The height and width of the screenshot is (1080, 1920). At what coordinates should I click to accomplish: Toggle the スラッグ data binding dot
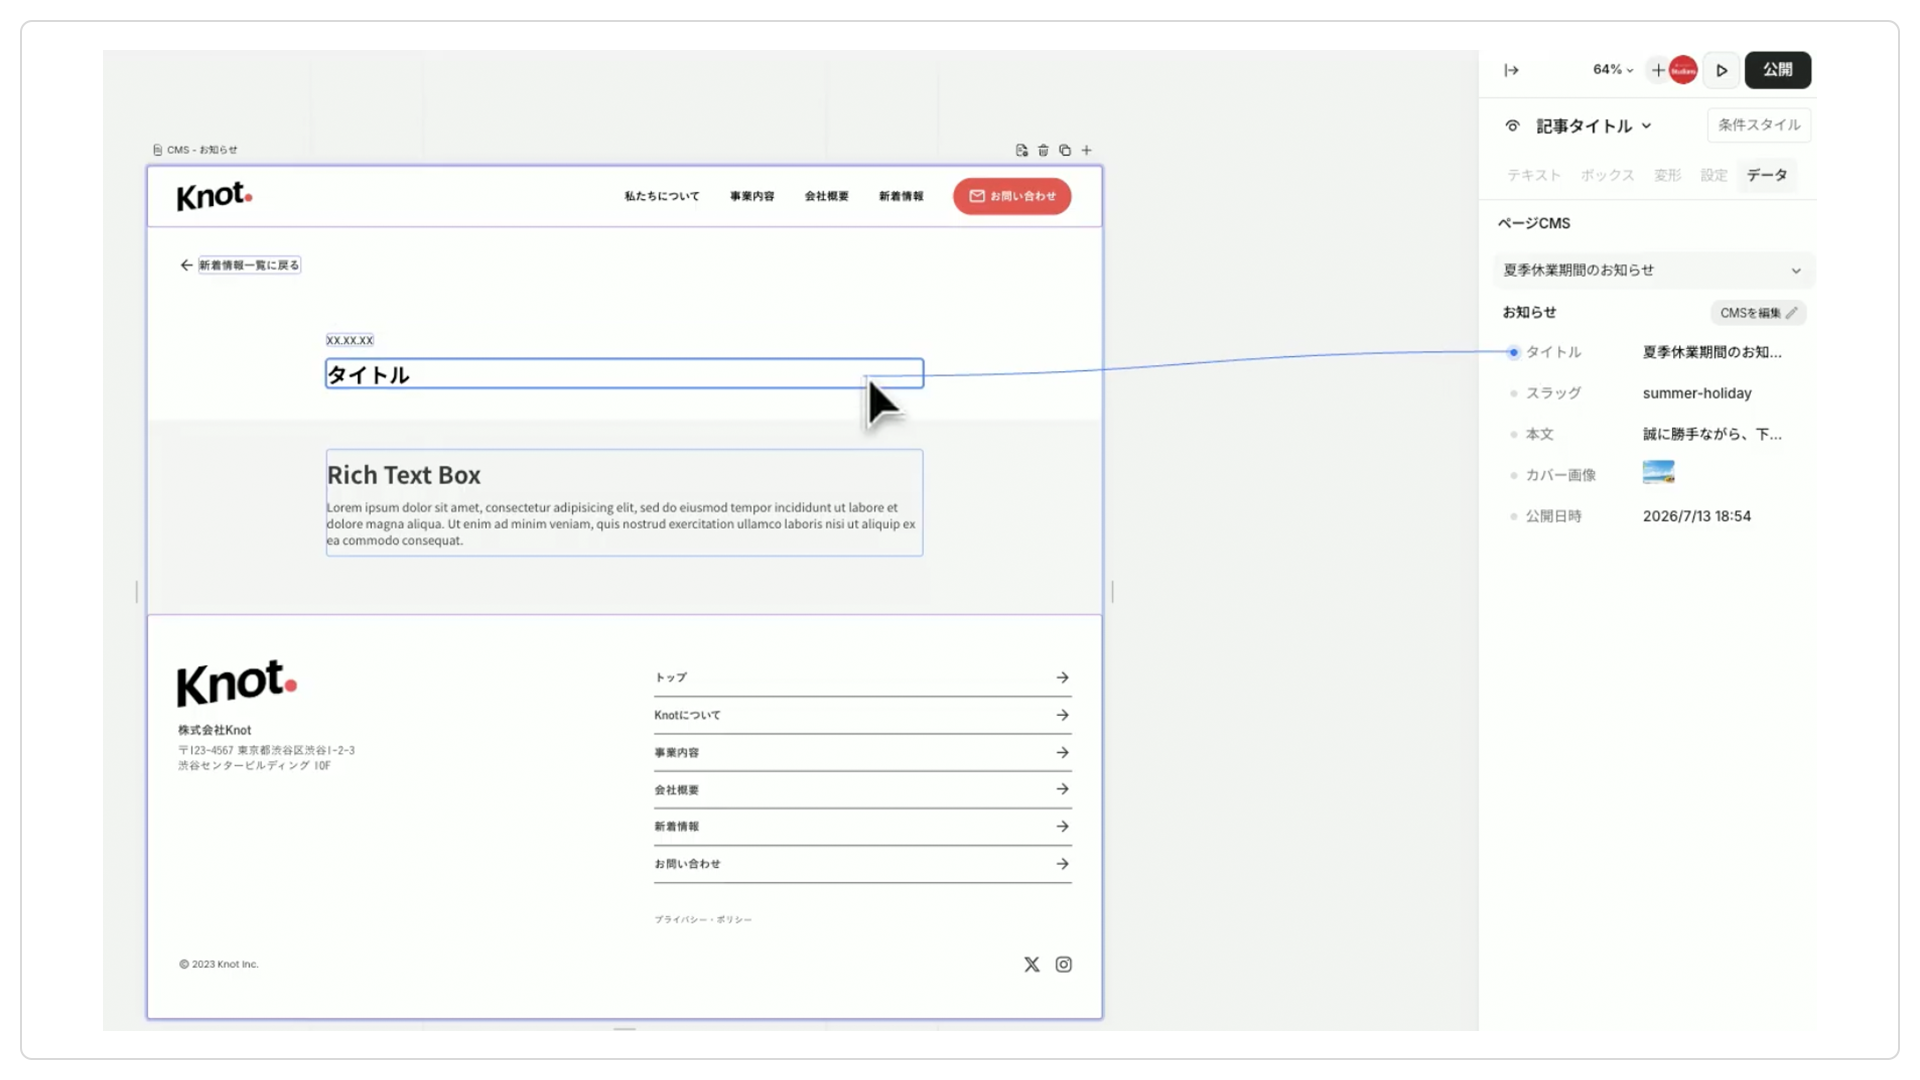1513,393
